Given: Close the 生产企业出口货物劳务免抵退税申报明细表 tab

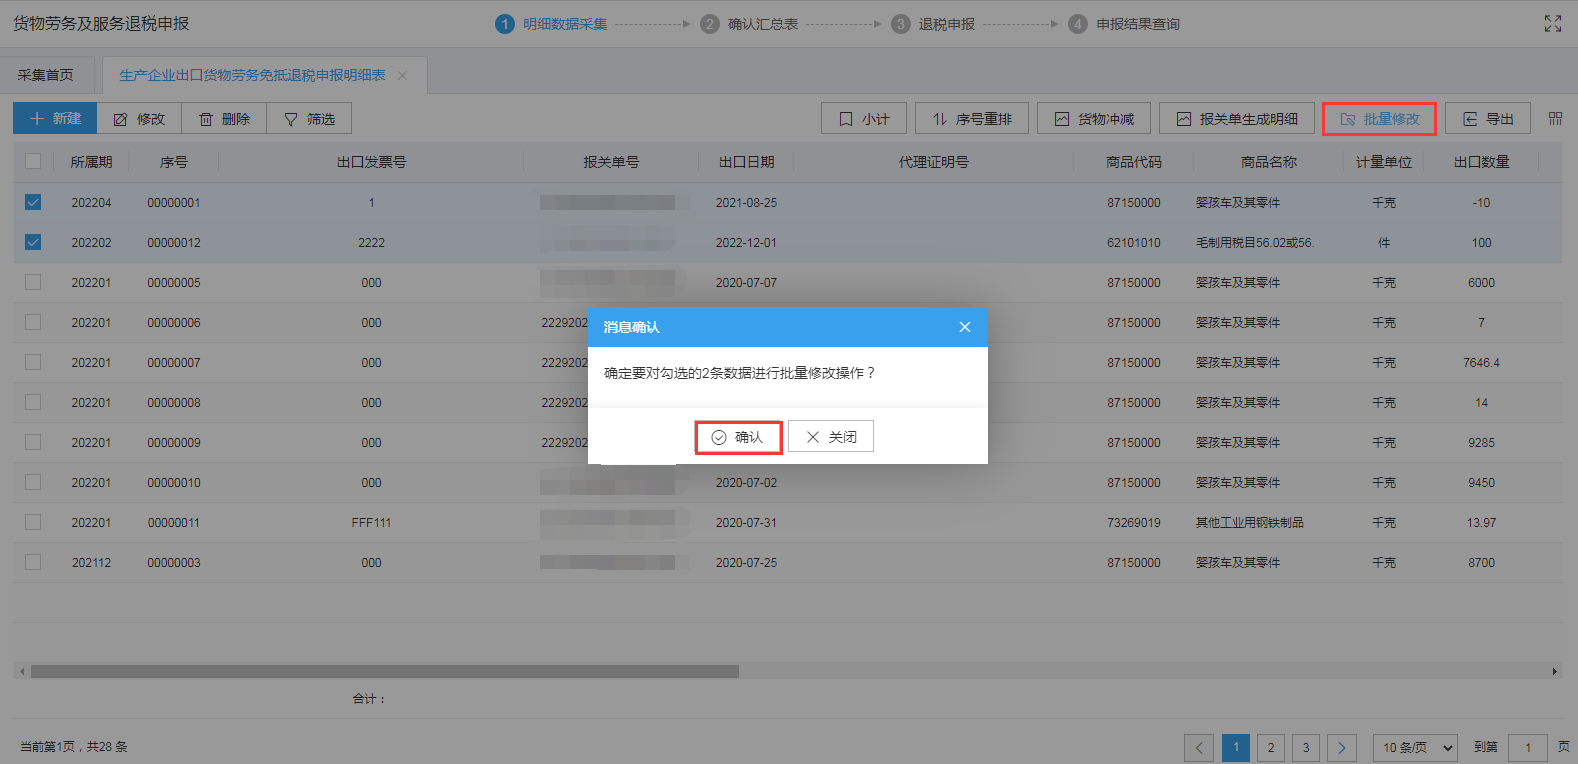Looking at the screenshot, I should [402, 75].
